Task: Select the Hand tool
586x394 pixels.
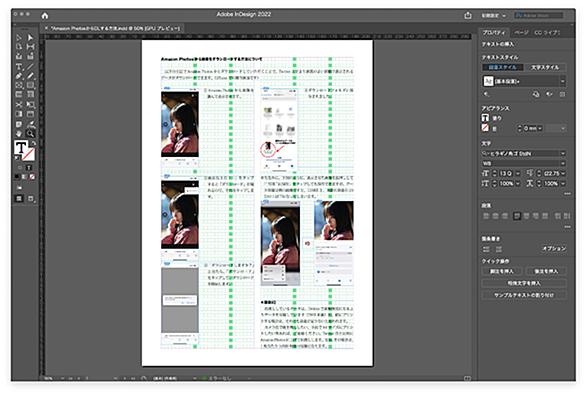Action: click(x=19, y=133)
